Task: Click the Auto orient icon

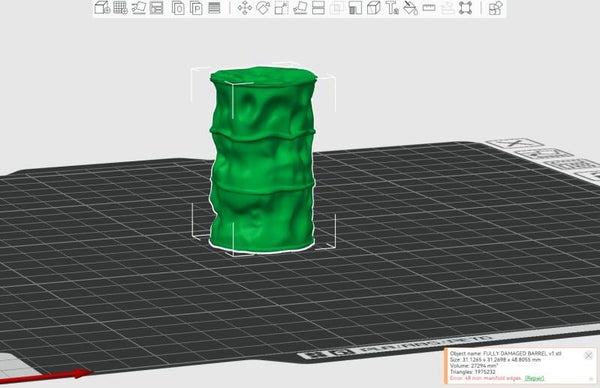Action: tap(139, 8)
